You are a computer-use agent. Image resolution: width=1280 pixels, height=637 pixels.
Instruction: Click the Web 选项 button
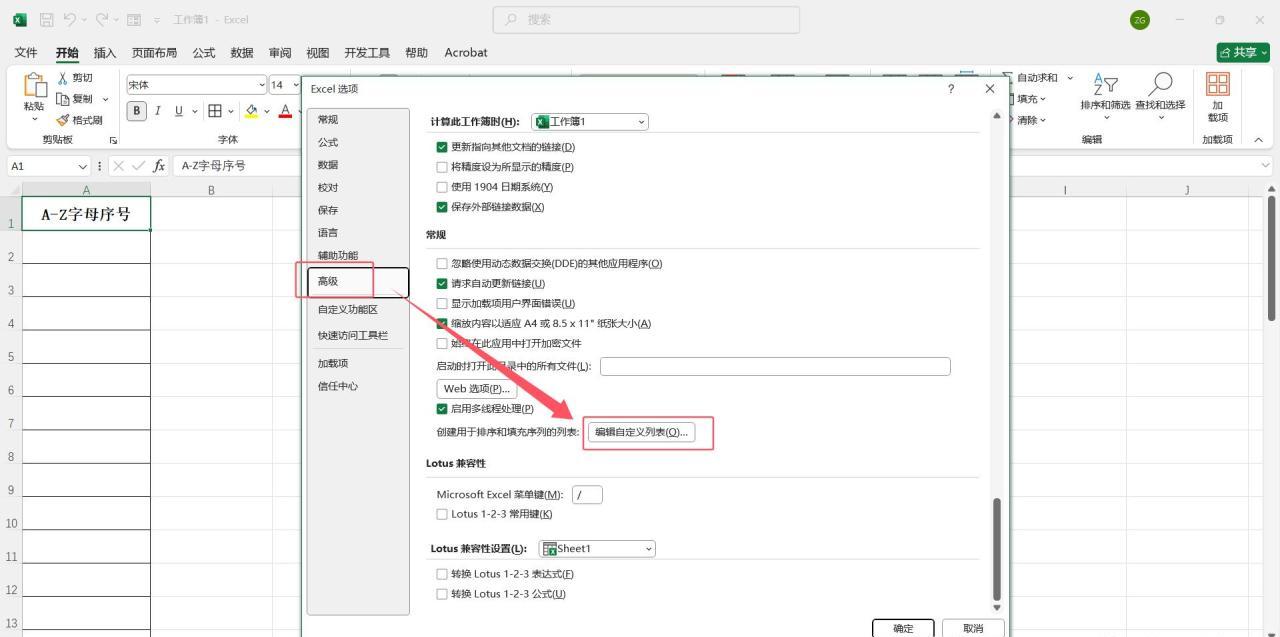[x=476, y=389]
